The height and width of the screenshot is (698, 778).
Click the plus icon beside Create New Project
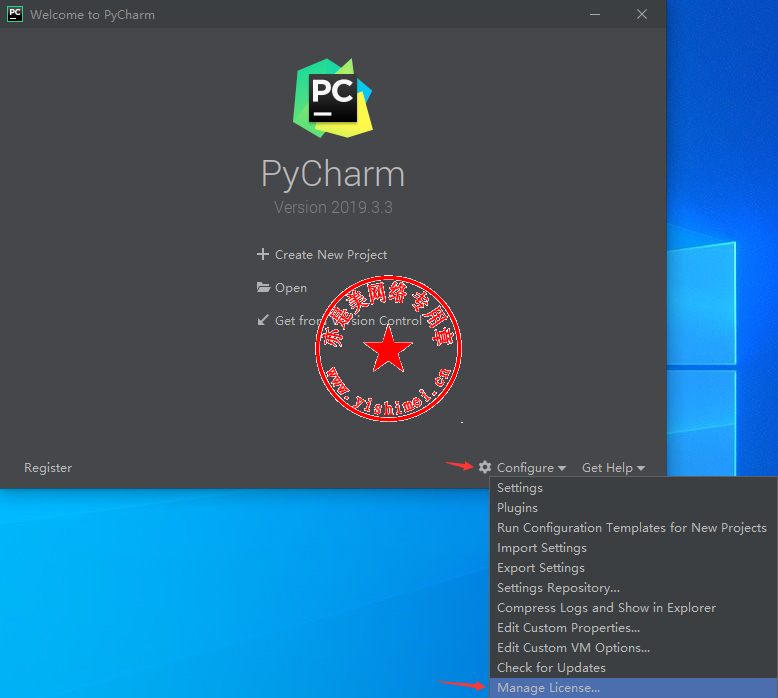[262, 254]
